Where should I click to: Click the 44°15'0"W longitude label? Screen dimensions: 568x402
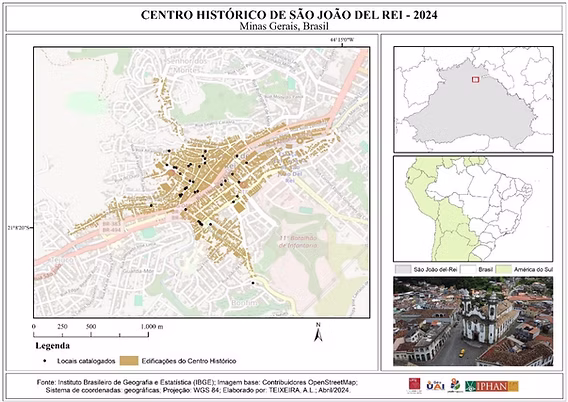click(342, 40)
